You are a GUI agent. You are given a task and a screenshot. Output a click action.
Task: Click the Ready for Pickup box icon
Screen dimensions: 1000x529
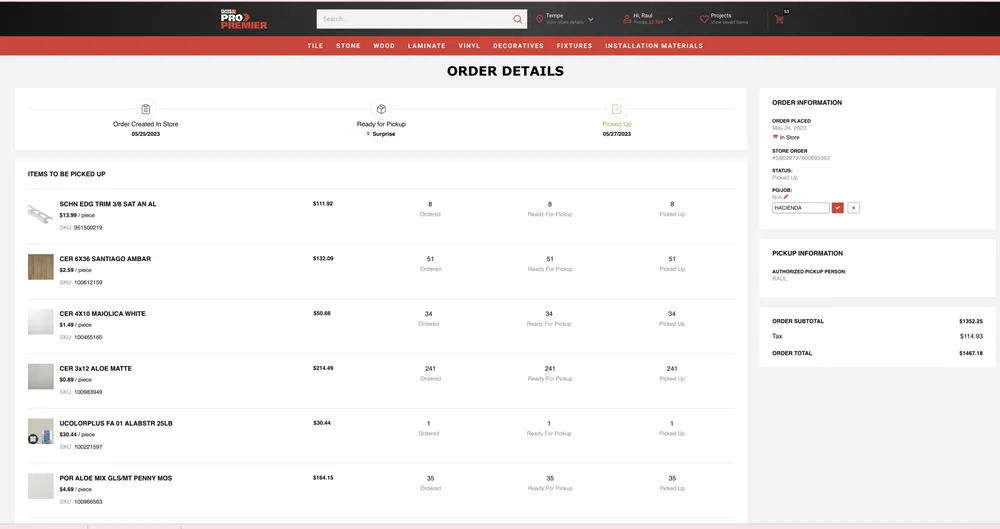click(381, 109)
